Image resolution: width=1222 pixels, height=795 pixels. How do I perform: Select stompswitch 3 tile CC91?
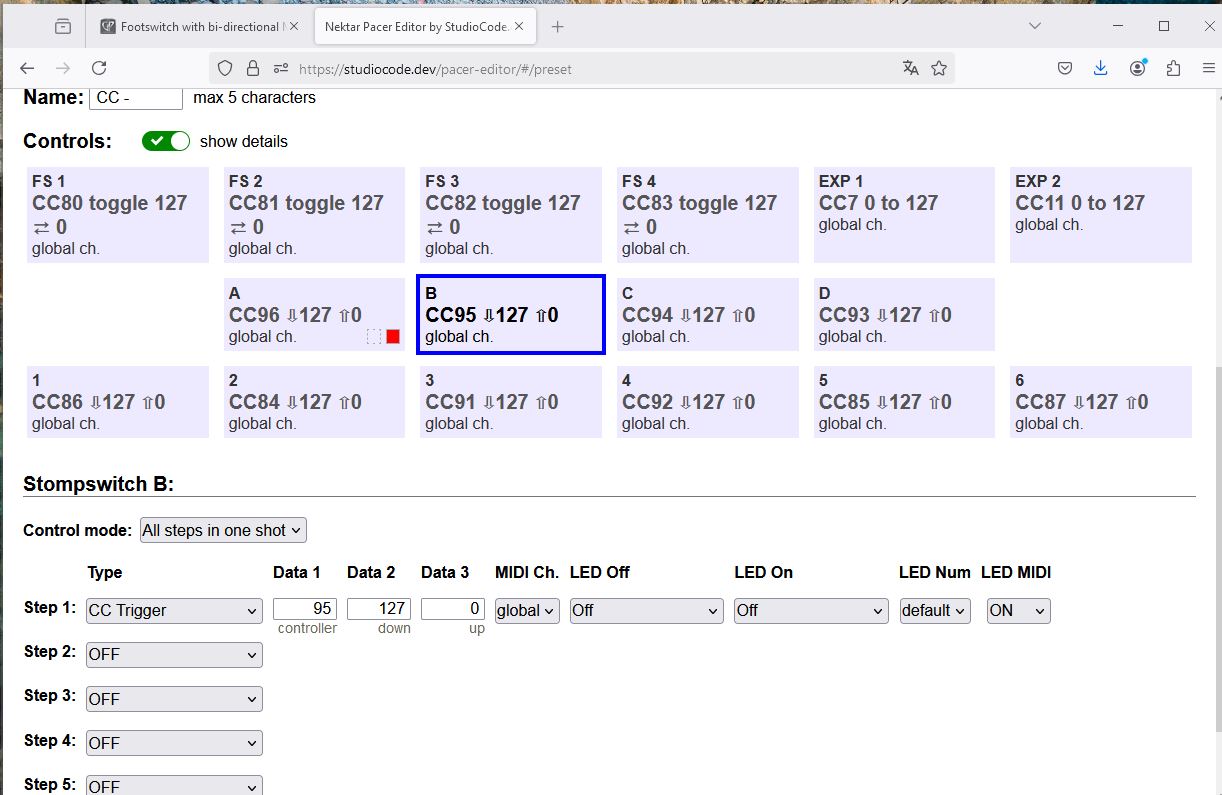[511, 402]
